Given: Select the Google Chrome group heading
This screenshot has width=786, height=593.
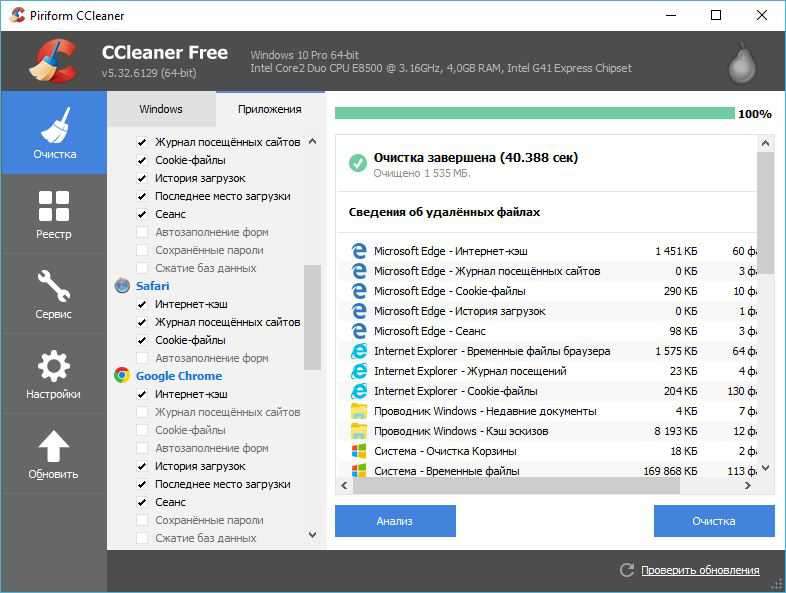Looking at the screenshot, I should 179,375.
